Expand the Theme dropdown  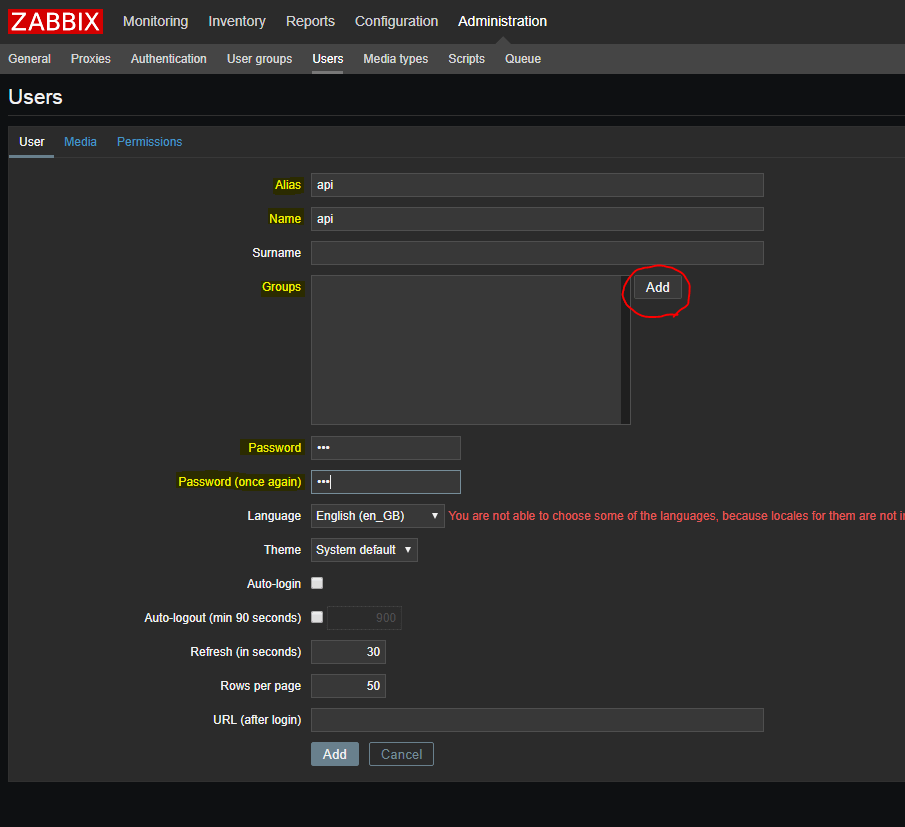tap(364, 550)
